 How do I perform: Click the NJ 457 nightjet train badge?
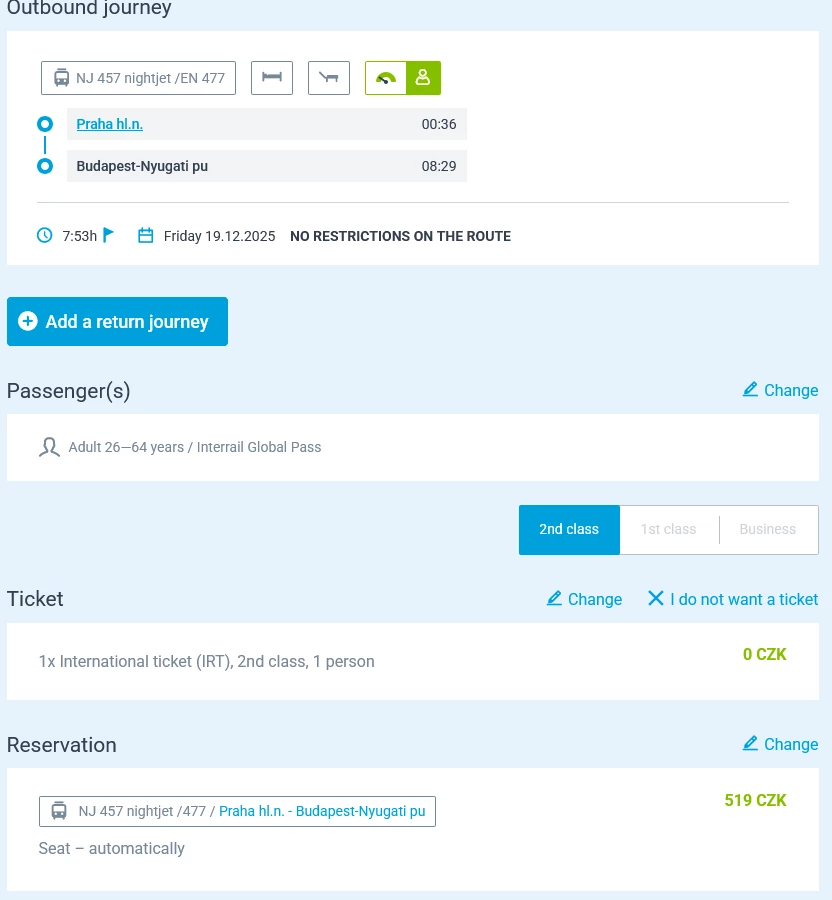[138, 78]
